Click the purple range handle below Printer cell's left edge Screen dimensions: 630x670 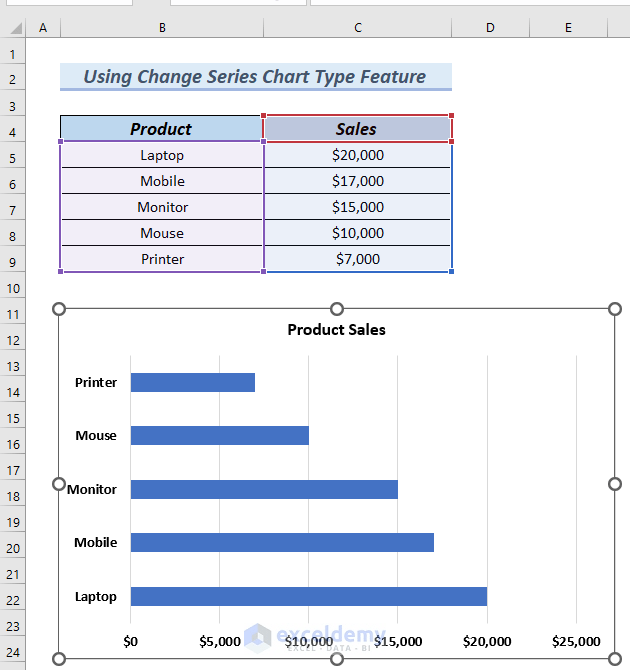click(61, 271)
